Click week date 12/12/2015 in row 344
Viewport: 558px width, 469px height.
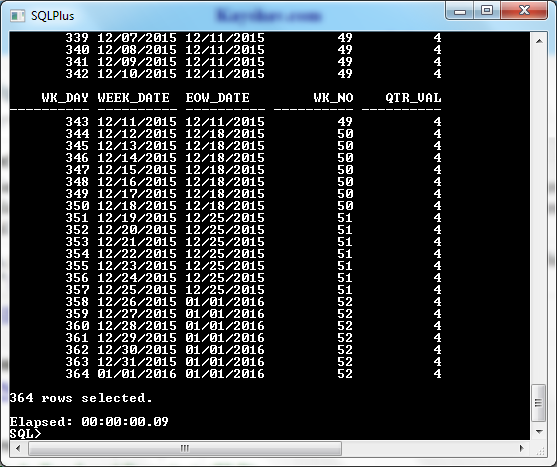tap(137, 134)
